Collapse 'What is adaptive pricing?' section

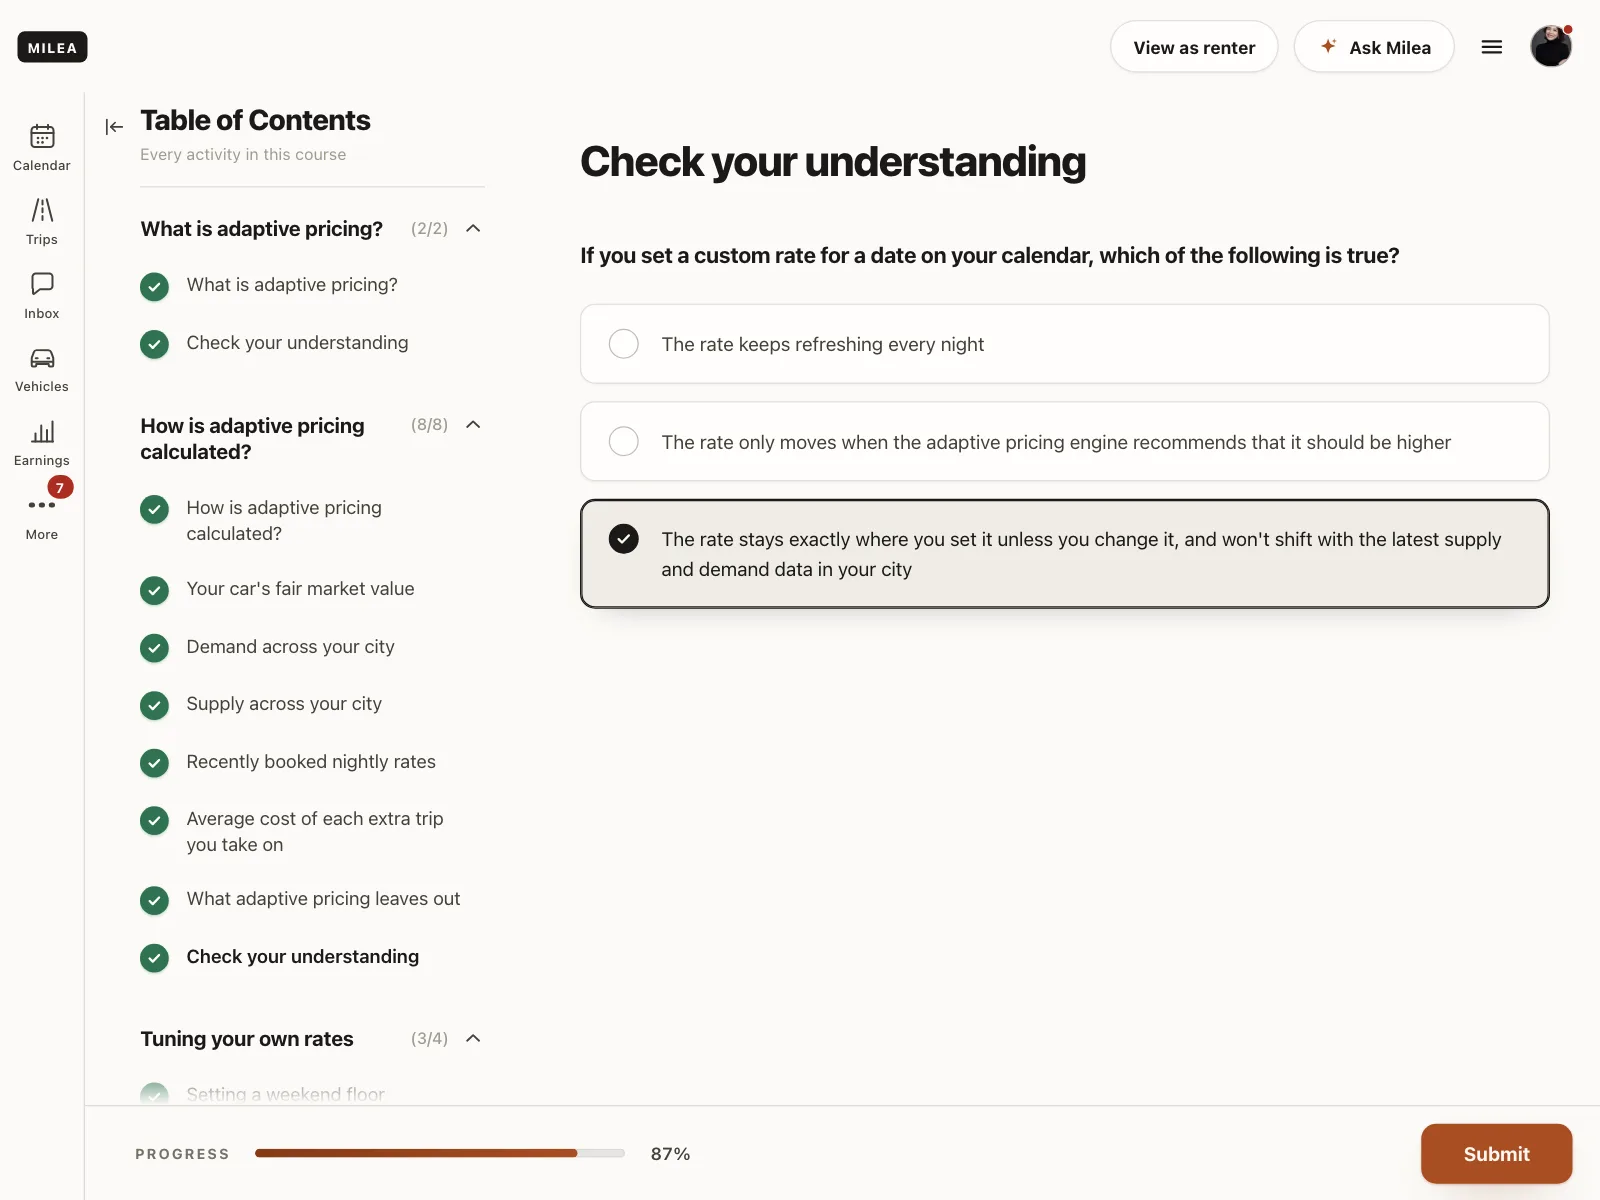[x=474, y=229]
